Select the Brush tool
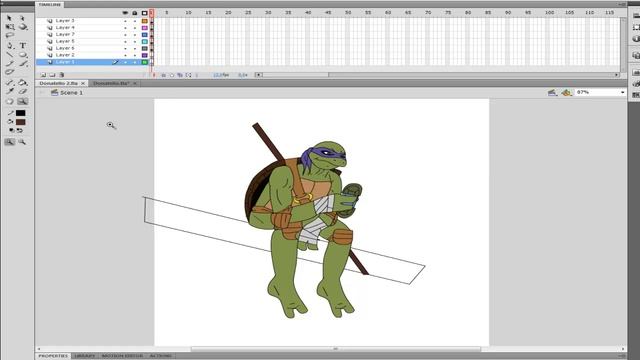The width and height of the screenshot is (640, 360). click(x=23, y=63)
